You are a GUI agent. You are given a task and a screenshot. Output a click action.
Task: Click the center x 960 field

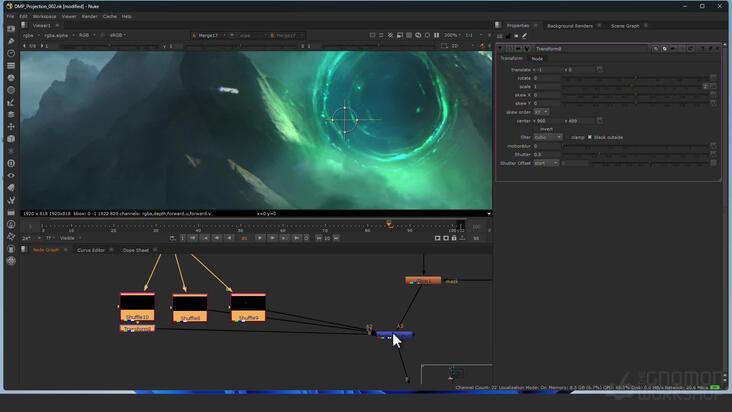pos(549,121)
